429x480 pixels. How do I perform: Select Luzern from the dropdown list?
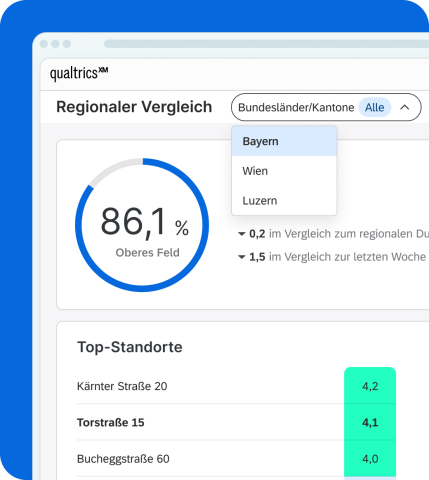284,201
